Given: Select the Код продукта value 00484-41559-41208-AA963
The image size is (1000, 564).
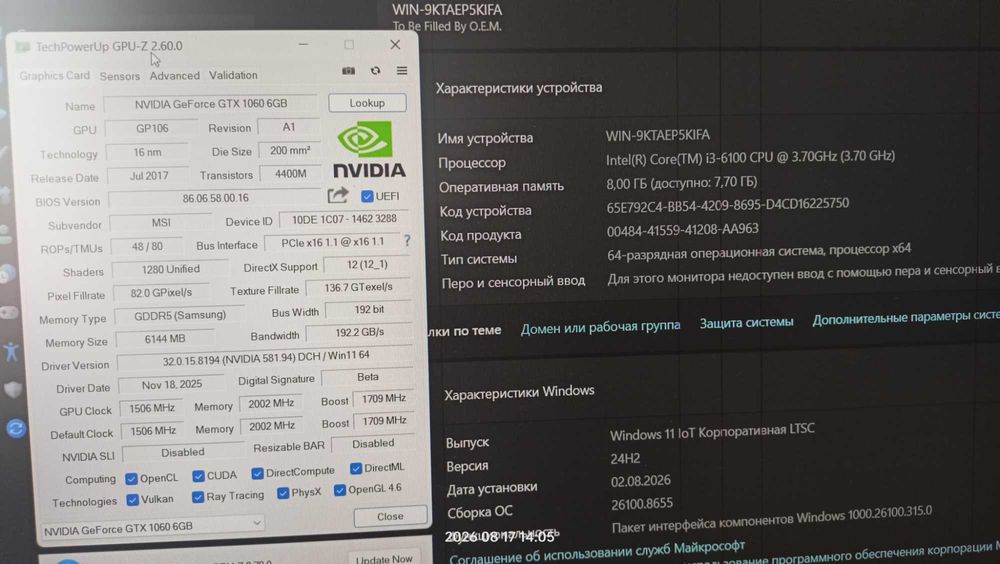Looking at the screenshot, I should [x=682, y=230].
